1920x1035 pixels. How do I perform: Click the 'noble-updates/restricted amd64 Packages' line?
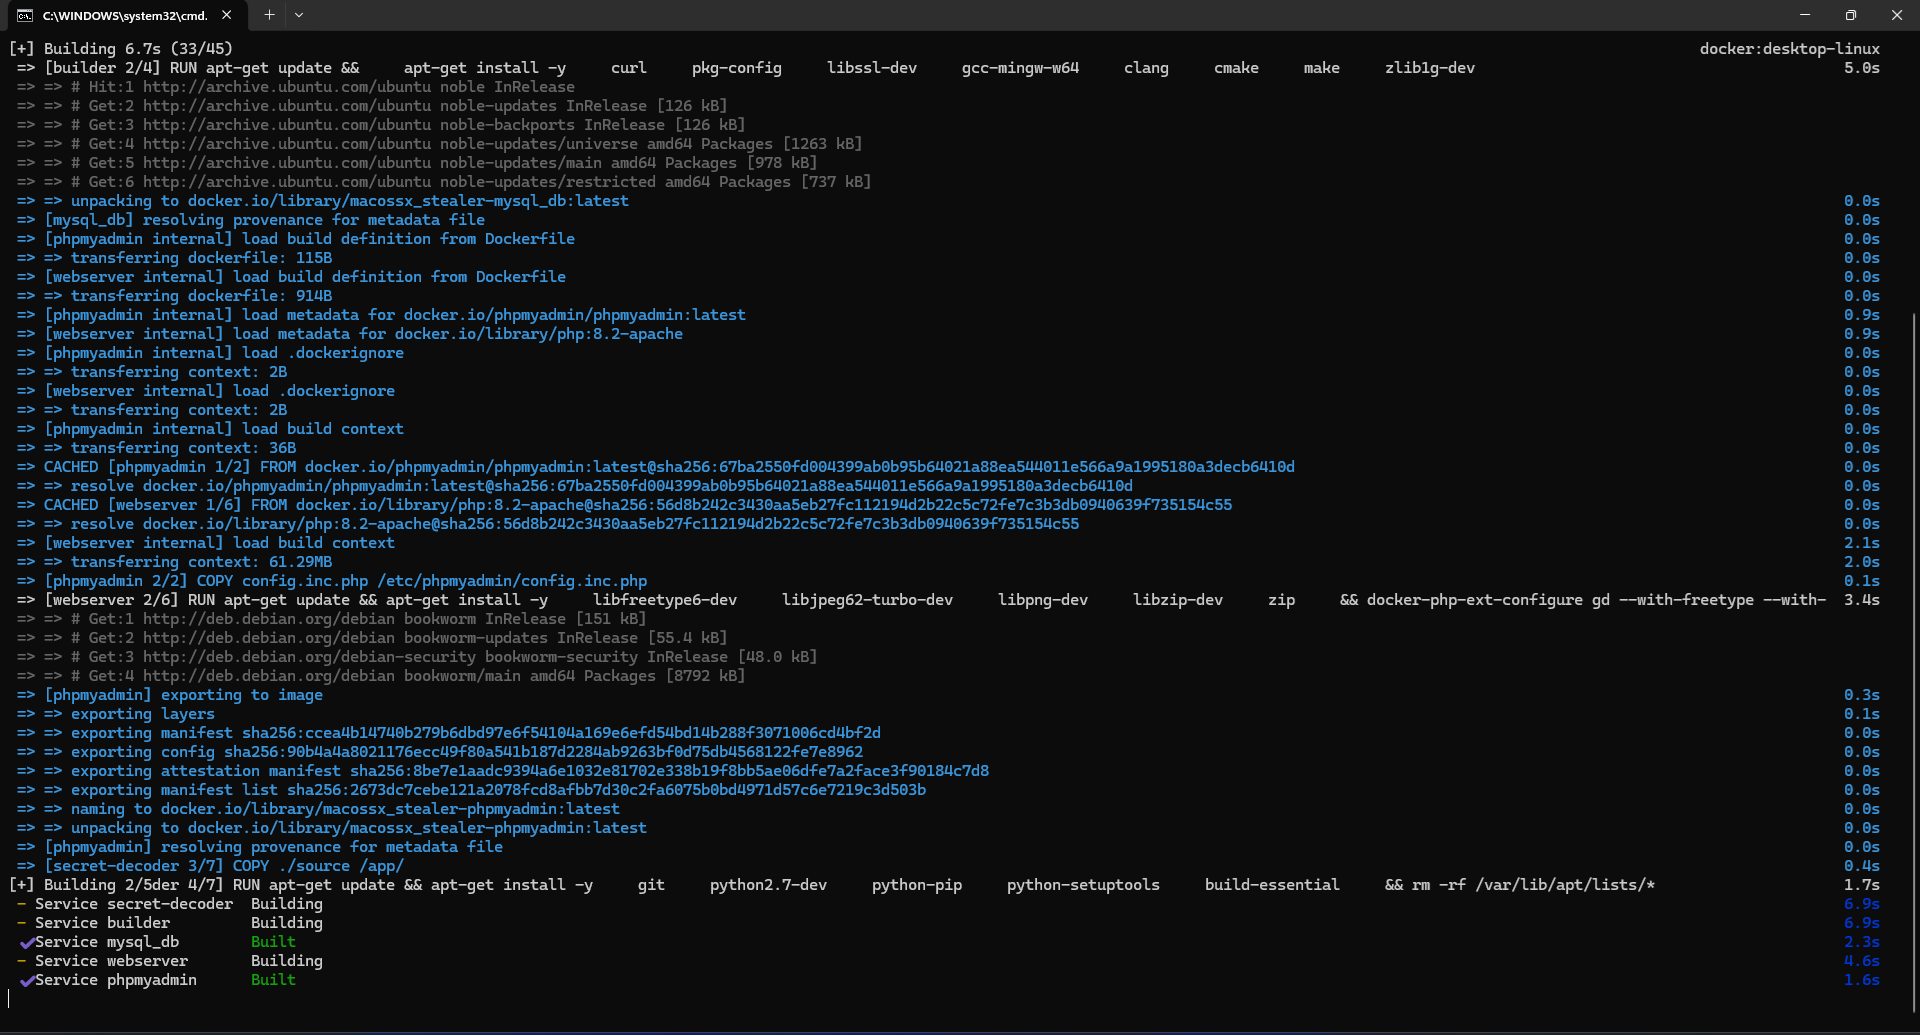pyautogui.click(x=444, y=182)
